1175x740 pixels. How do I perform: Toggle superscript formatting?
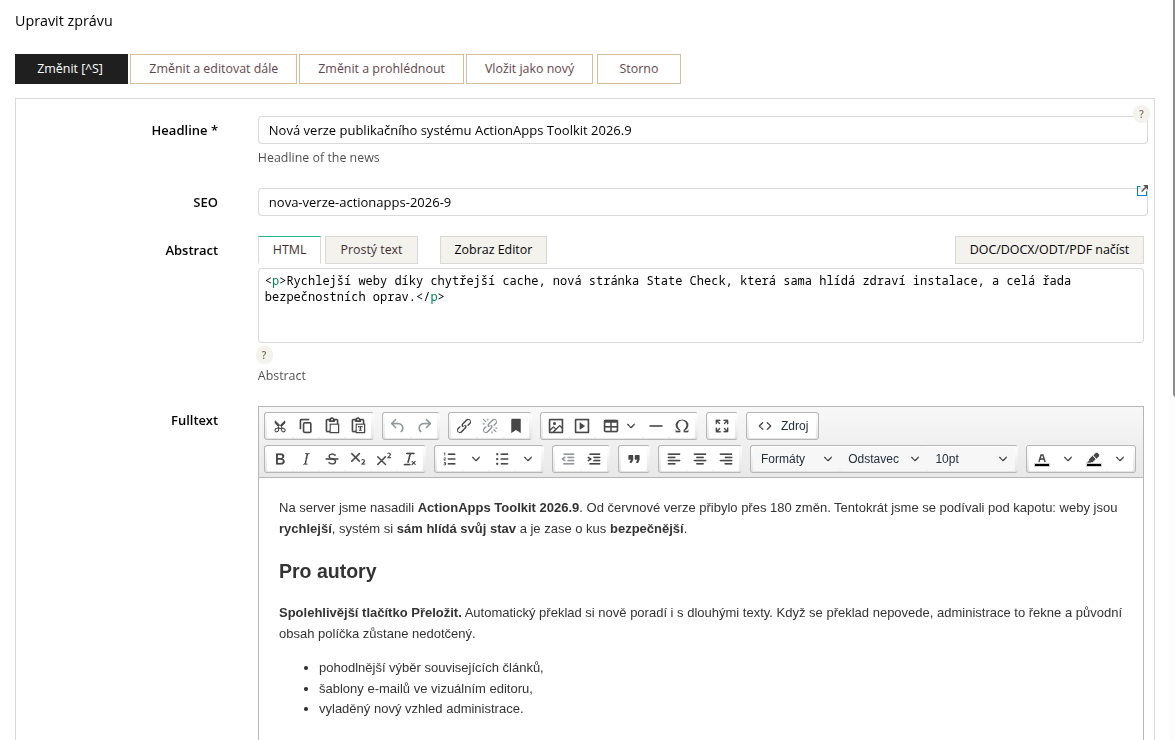tap(384, 459)
